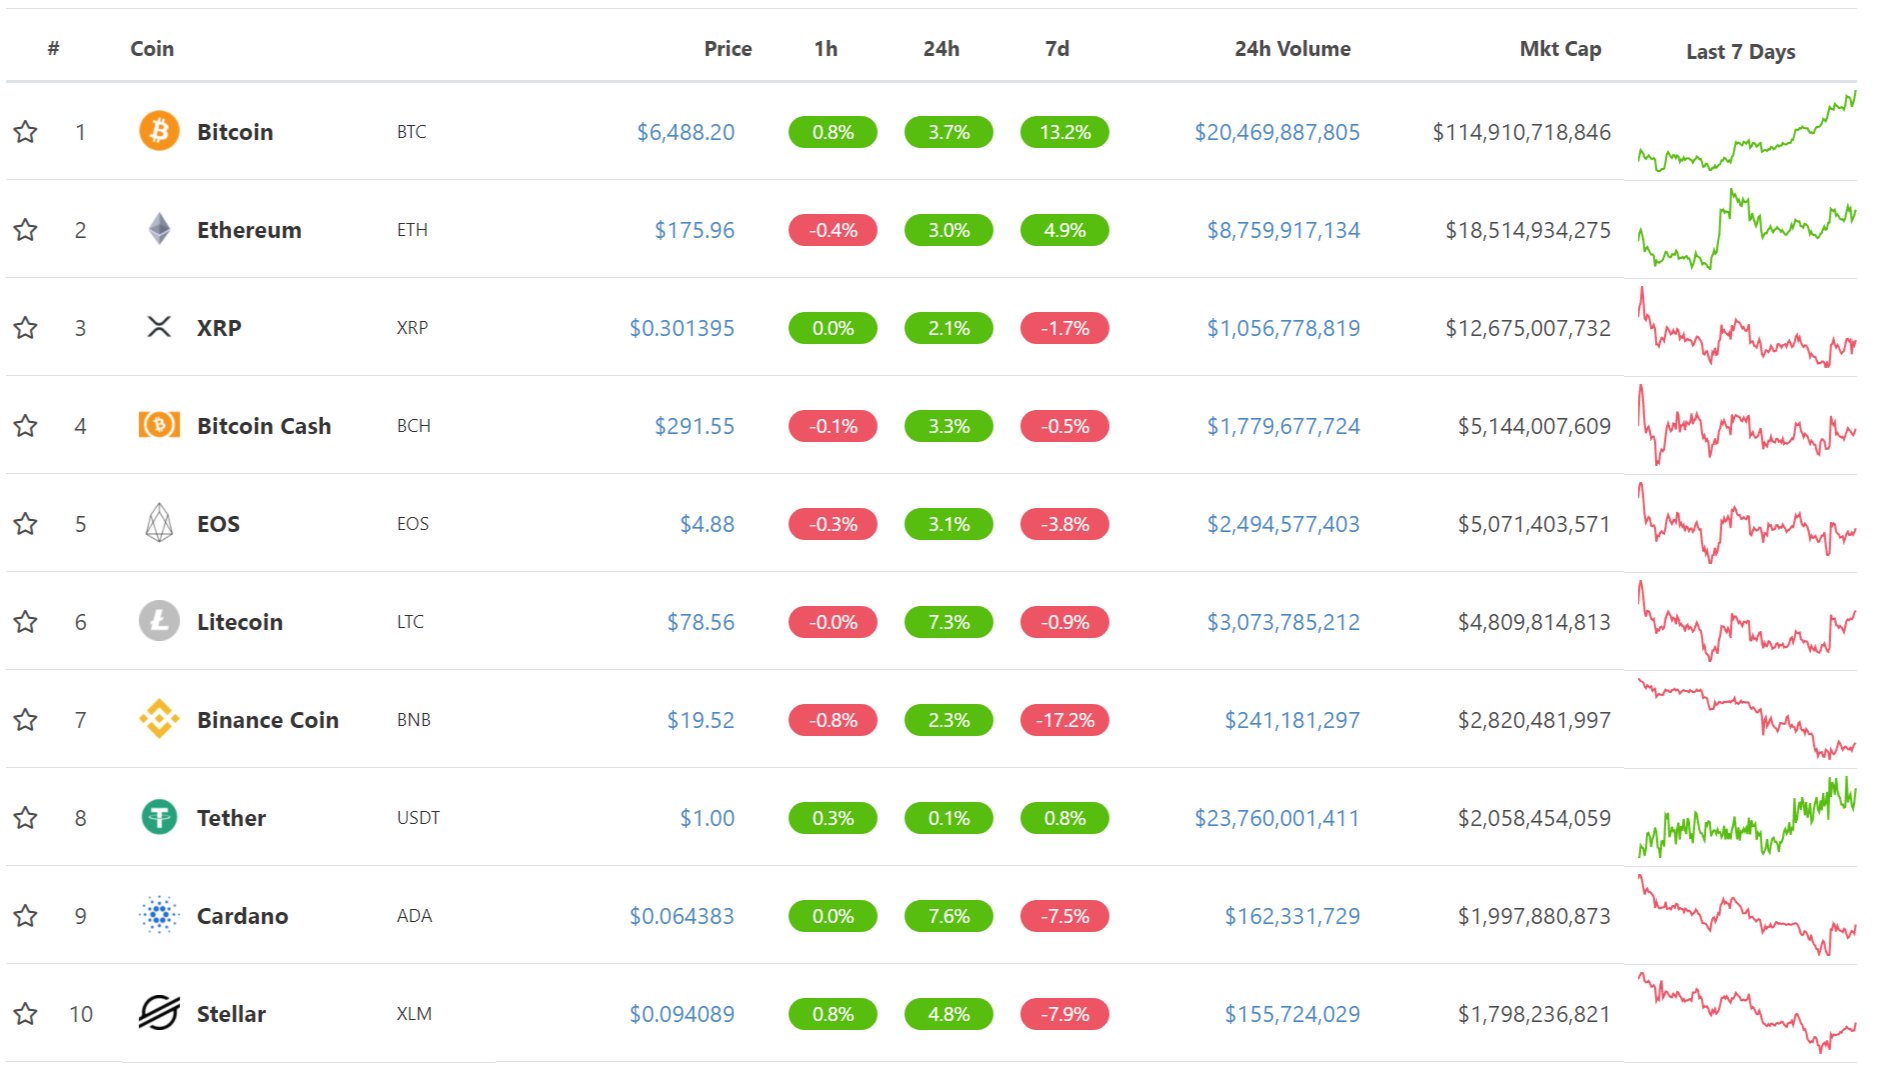1884x1069 pixels.
Task: Open the Bitcoin Cash name link
Action: coord(264,426)
